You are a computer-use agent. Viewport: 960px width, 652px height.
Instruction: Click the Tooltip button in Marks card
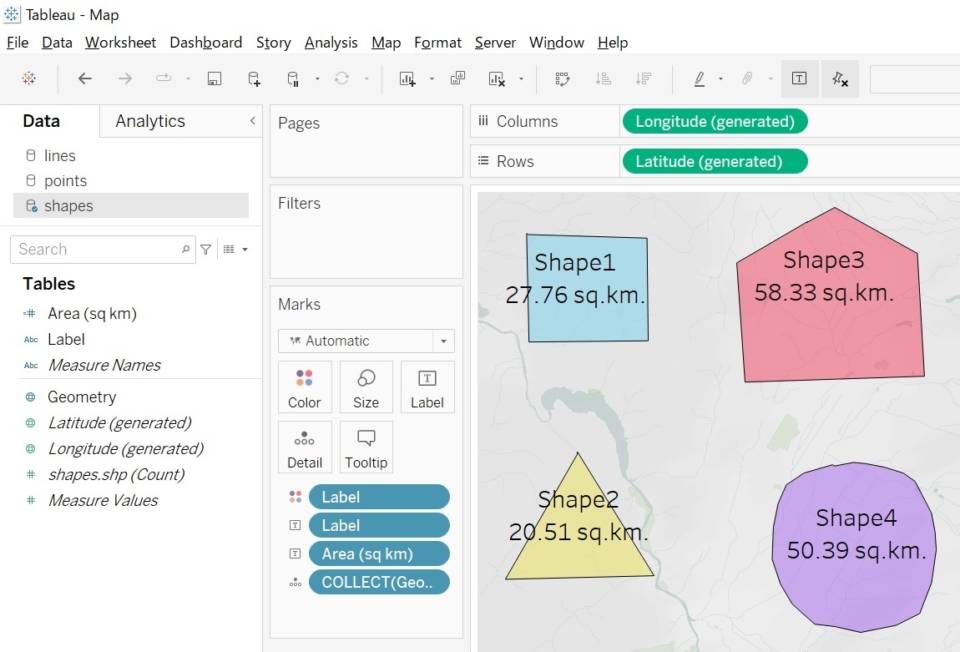click(x=366, y=447)
